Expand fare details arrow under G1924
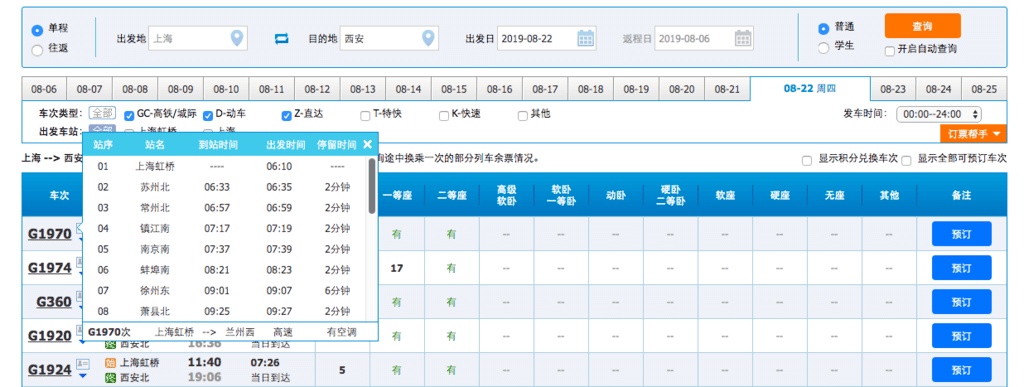 pos(83,376)
